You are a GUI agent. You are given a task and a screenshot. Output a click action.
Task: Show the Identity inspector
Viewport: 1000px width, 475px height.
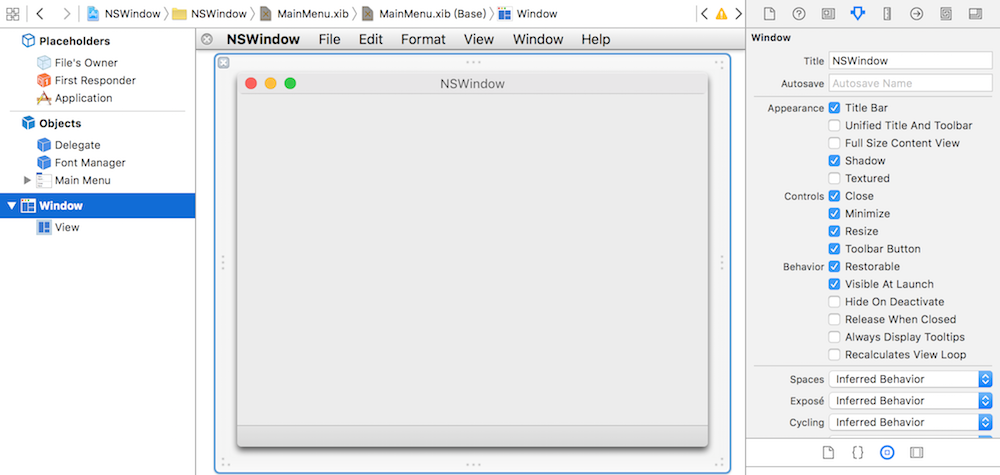pyautogui.click(x=828, y=13)
